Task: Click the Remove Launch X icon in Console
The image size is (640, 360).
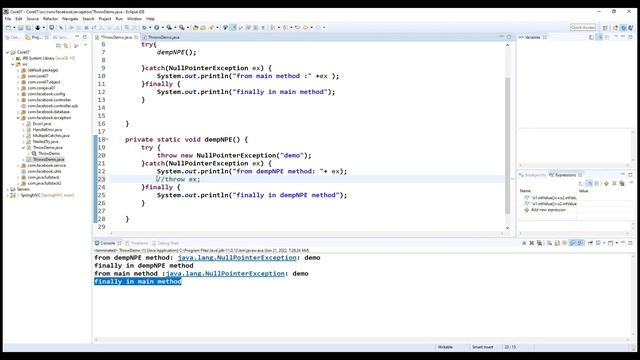Action: (x=531, y=243)
